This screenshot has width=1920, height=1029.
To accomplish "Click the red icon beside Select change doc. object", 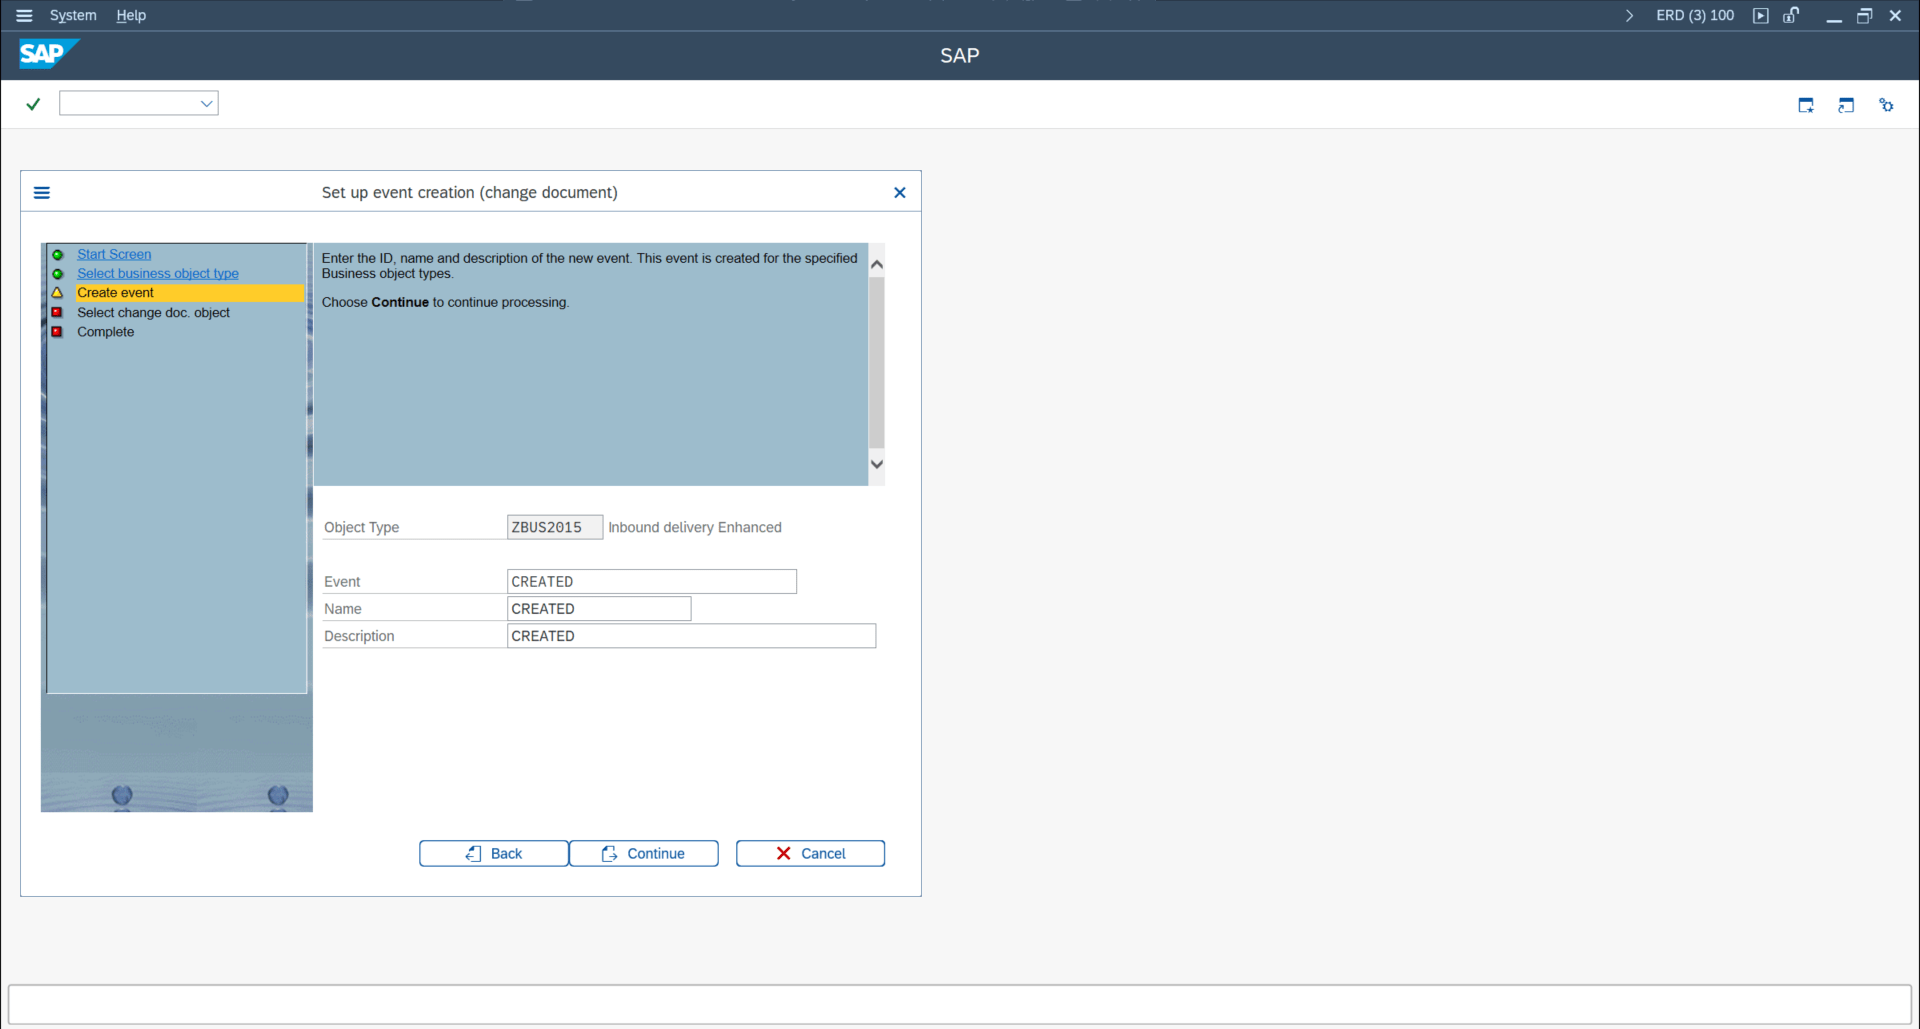I will 58,312.
